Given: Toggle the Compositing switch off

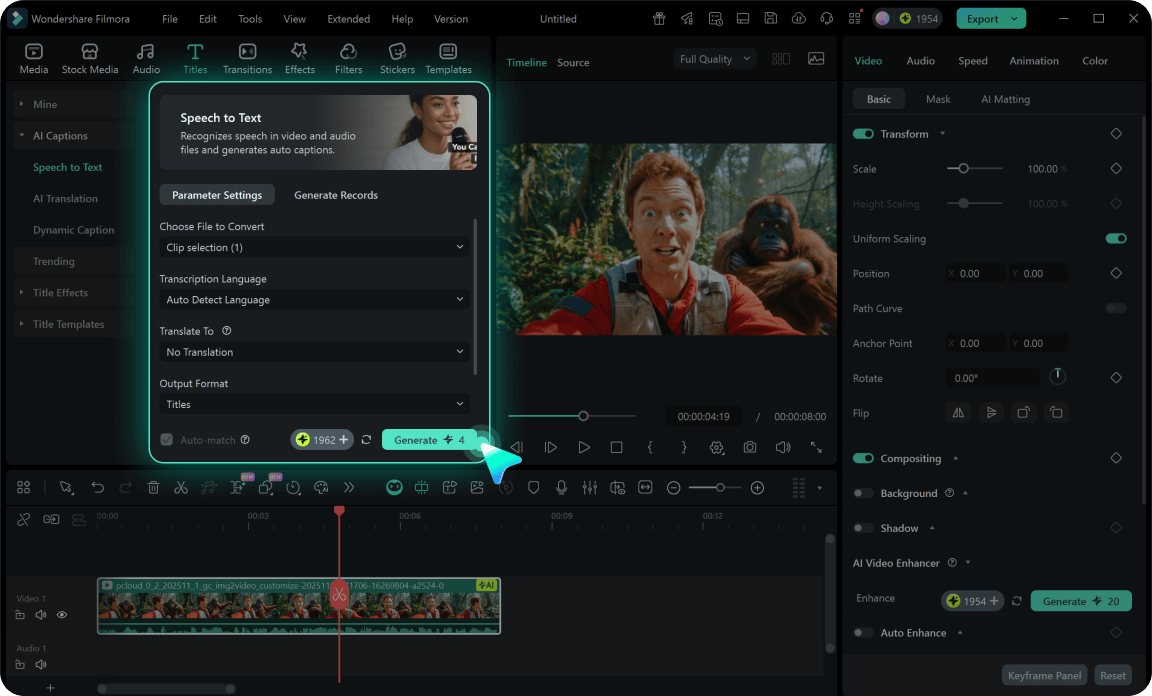Looking at the screenshot, I should click(x=861, y=458).
